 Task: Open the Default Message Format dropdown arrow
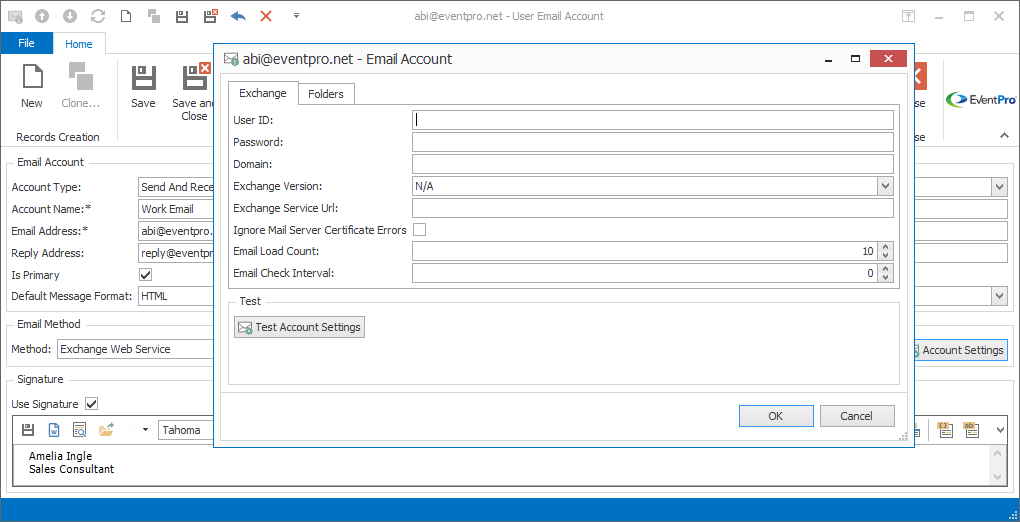[x=999, y=296]
